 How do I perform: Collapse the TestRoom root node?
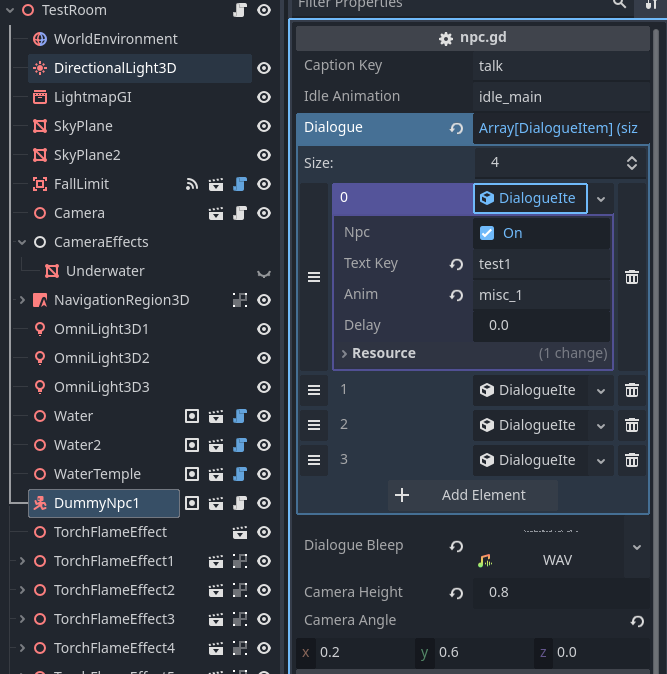point(10,10)
